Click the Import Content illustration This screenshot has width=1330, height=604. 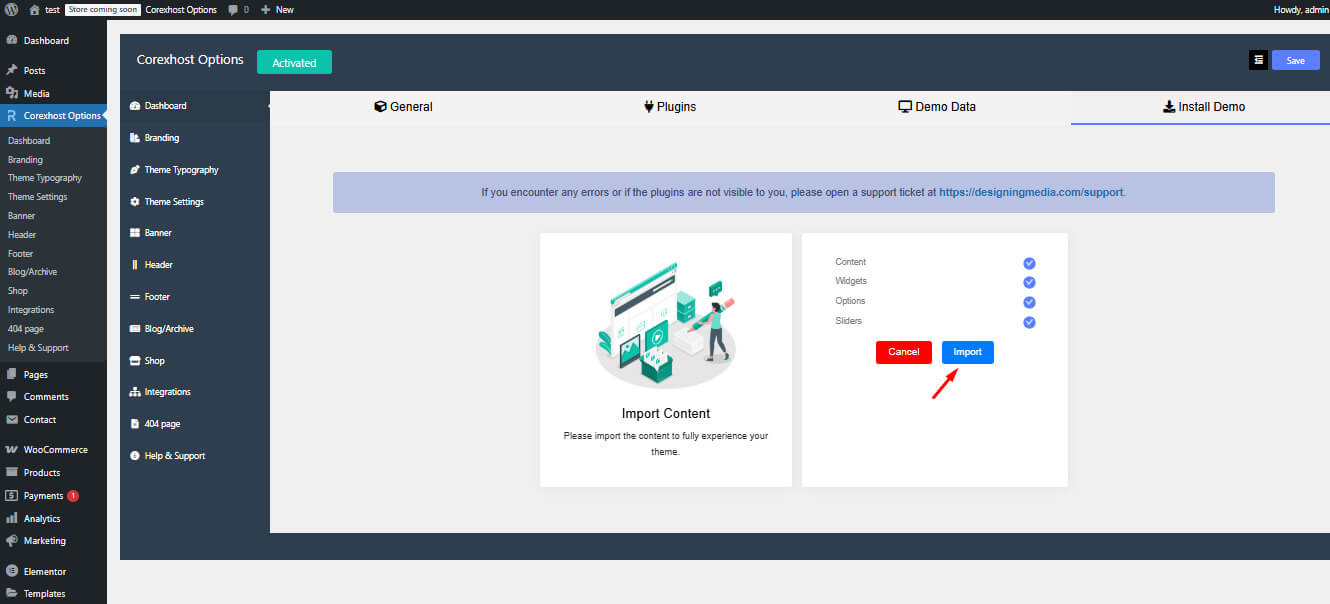point(666,325)
